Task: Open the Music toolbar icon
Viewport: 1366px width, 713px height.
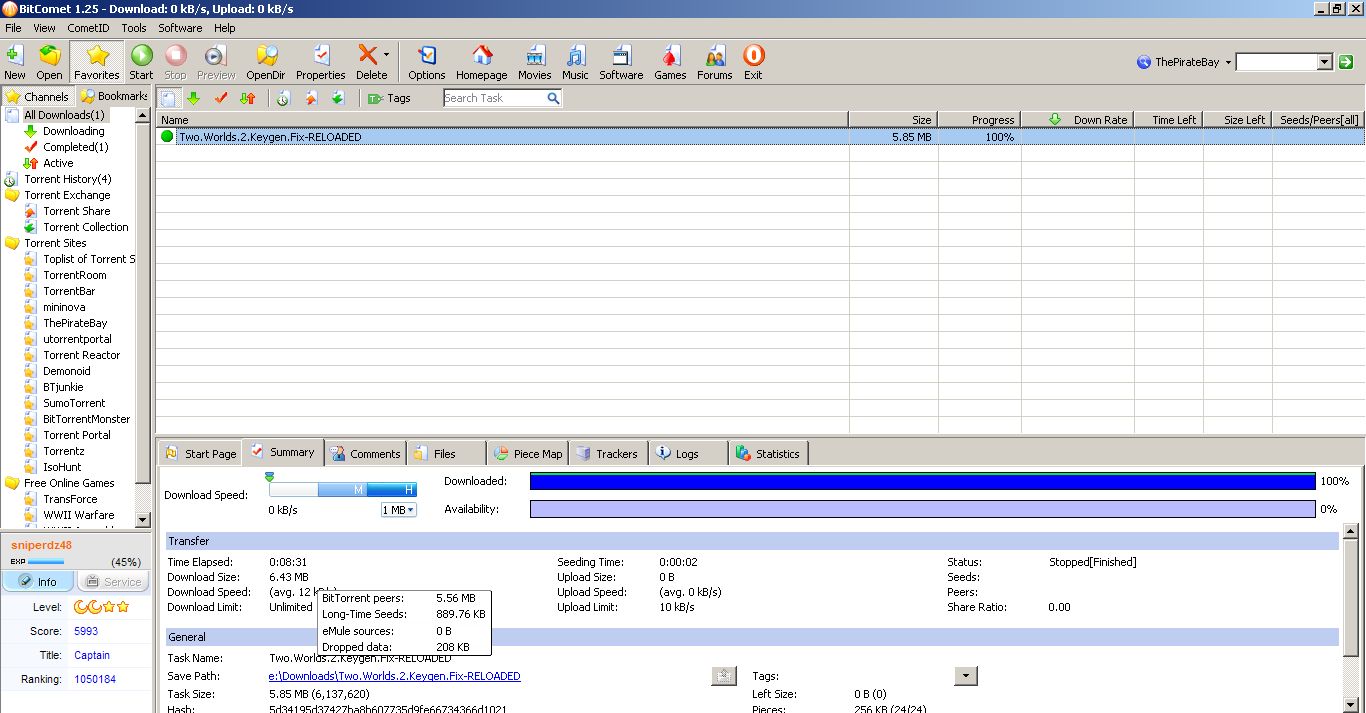Action: 575,61
